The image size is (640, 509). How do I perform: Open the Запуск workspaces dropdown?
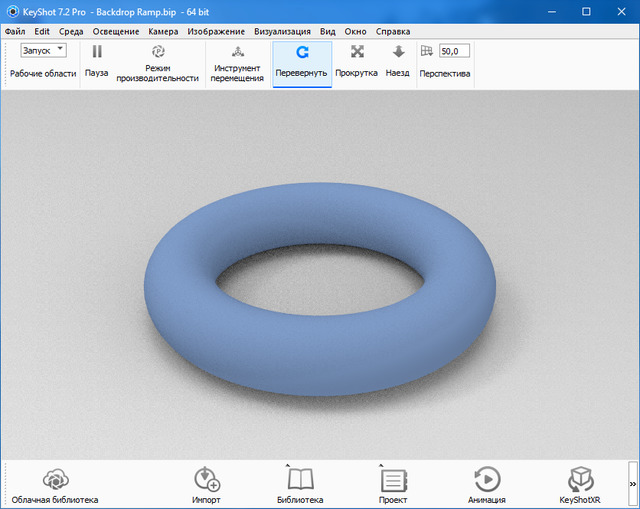[x=43, y=49]
